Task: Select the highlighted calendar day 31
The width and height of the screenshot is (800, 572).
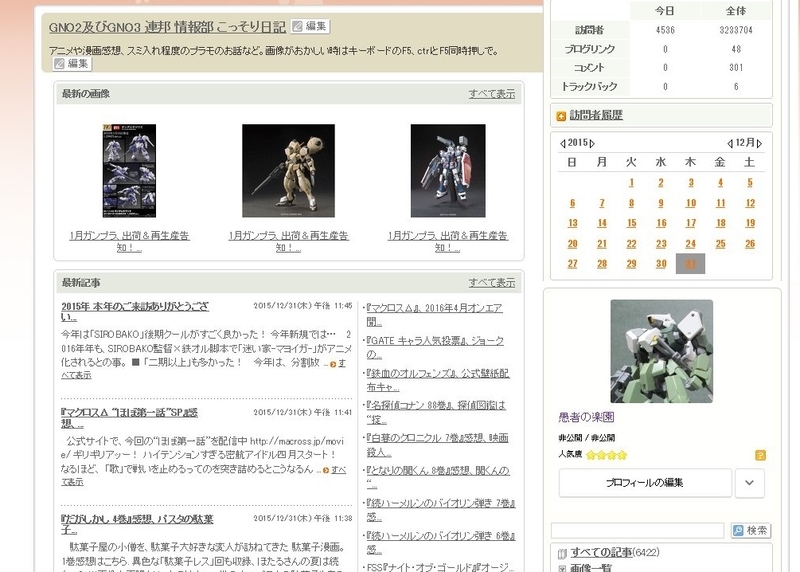Action: click(690, 264)
